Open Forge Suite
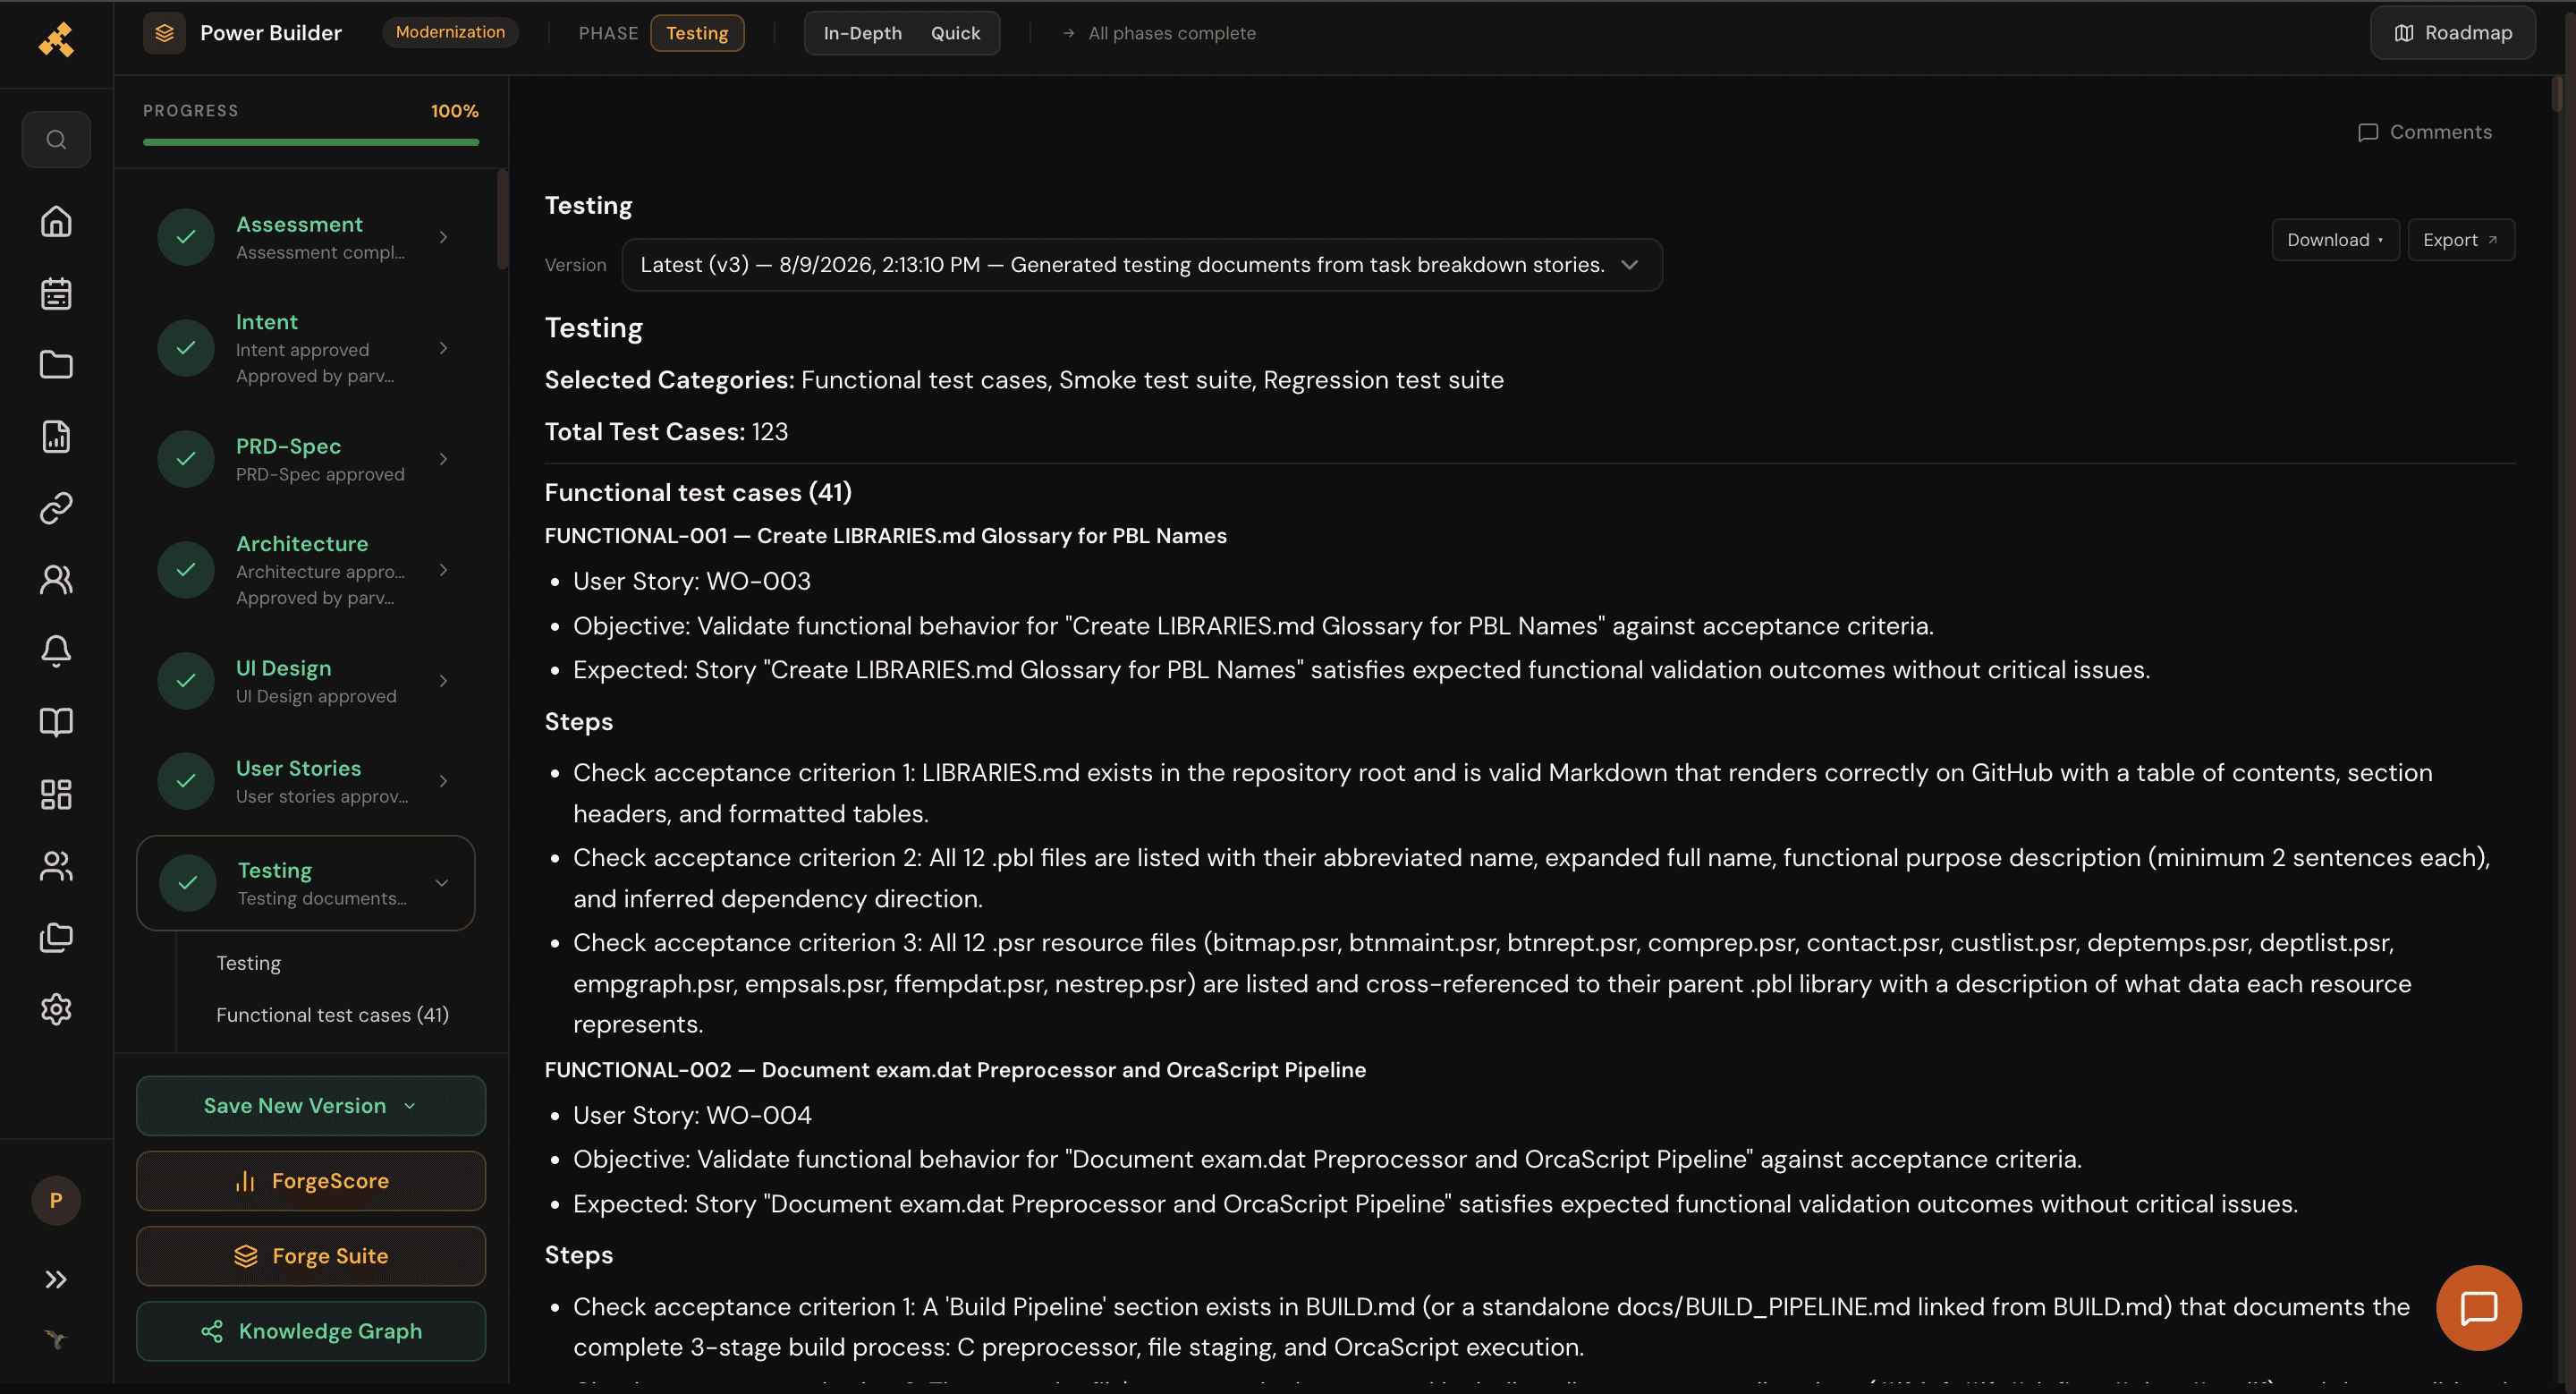2576x1394 pixels. tap(311, 1256)
